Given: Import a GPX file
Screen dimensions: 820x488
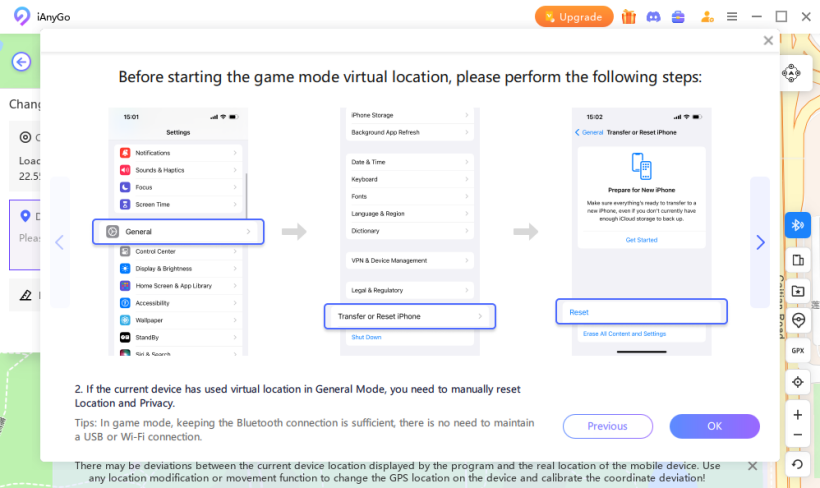Looking at the screenshot, I should coord(798,351).
